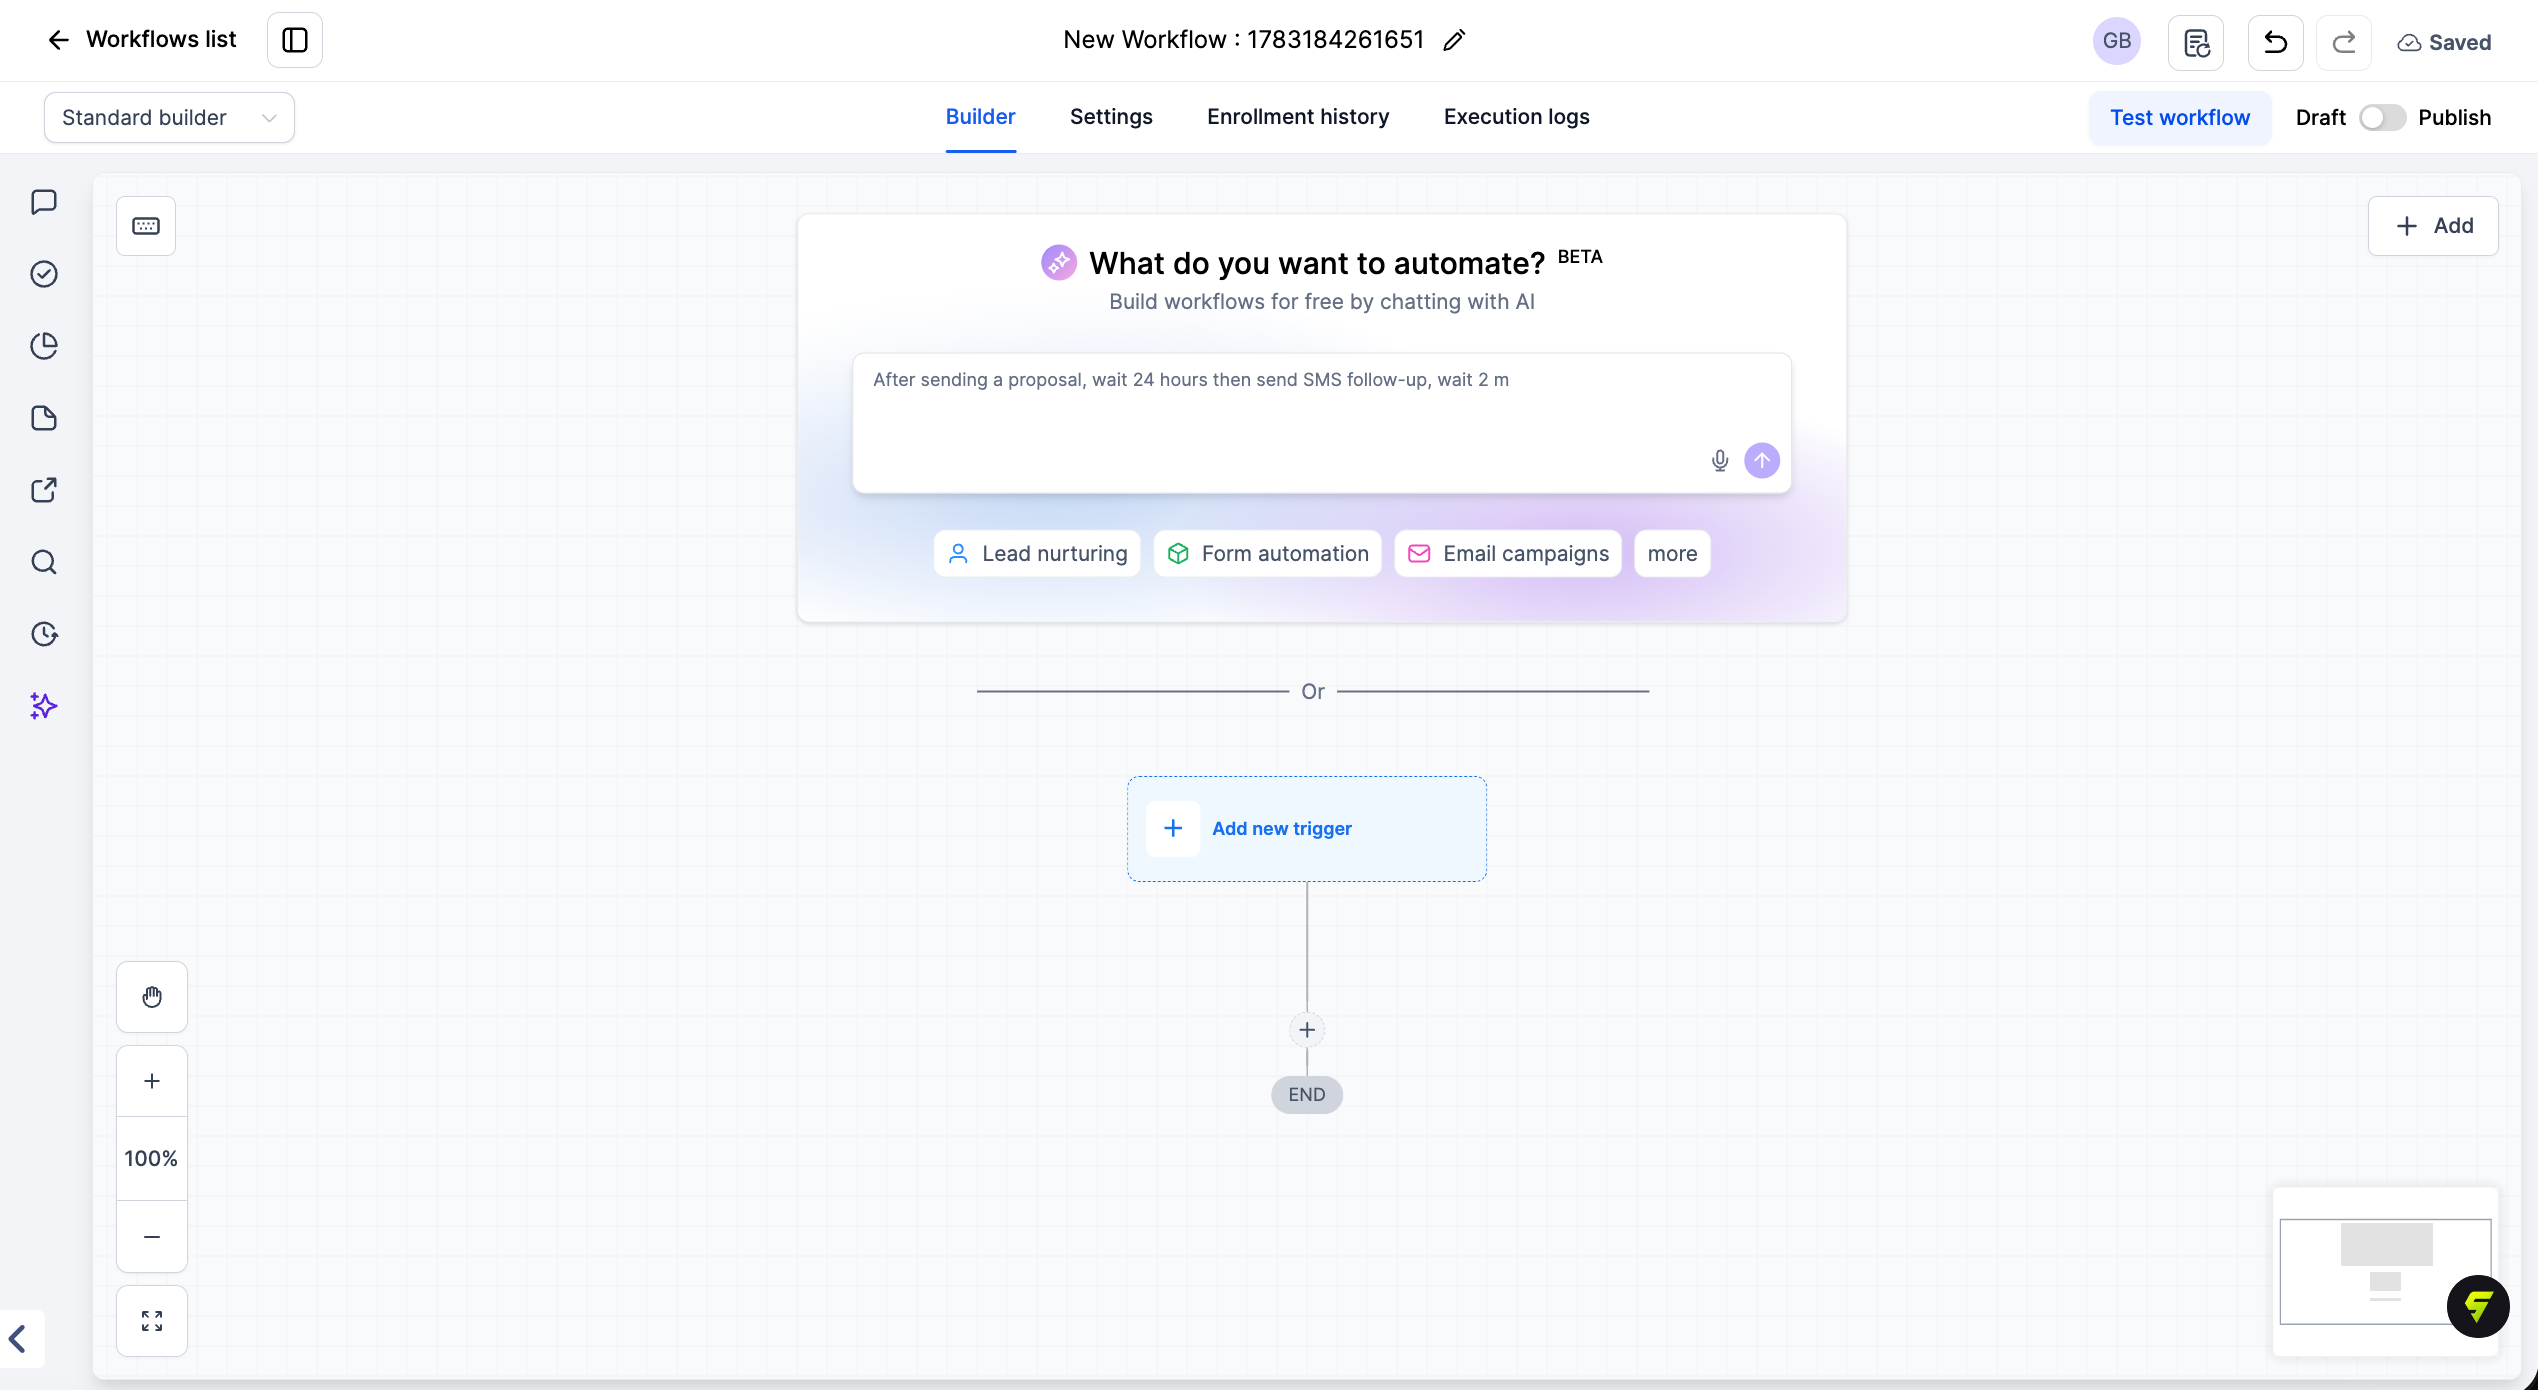Toggle the sidebar panel icon
The height and width of the screenshot is (1390, 2538).
[295, 40]
